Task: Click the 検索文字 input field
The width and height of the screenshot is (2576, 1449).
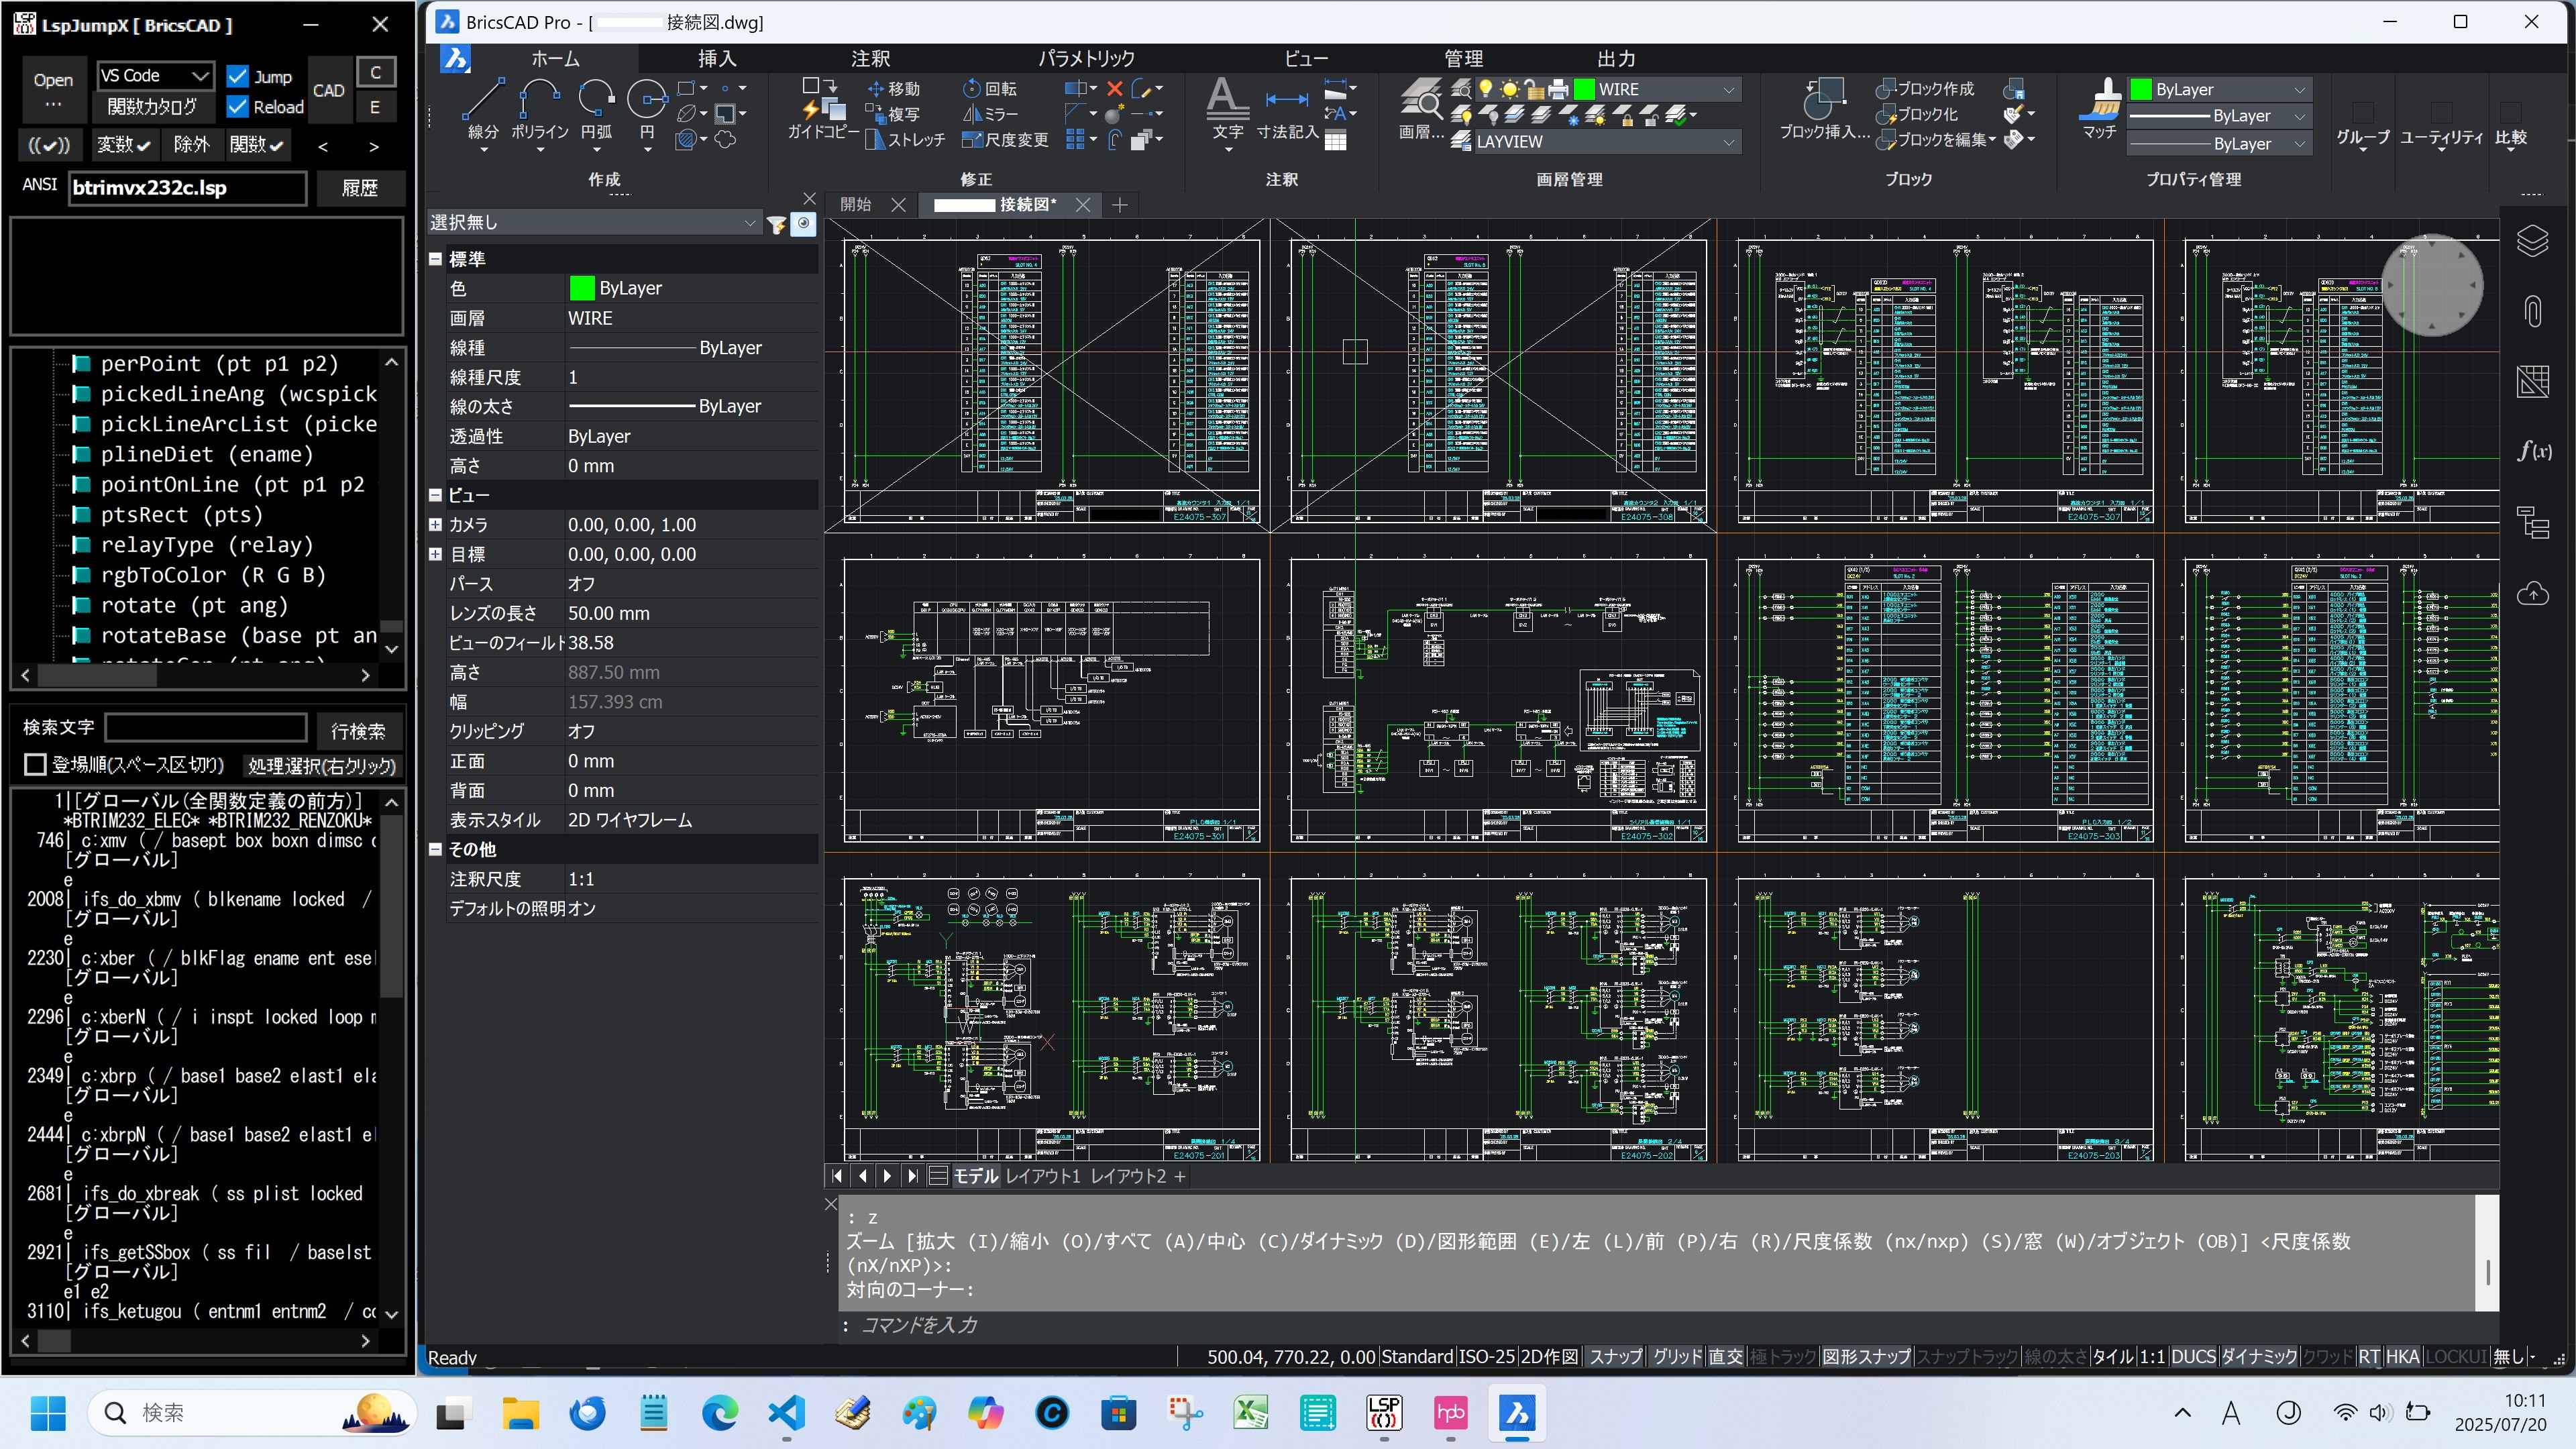Action: coord(206,728)
